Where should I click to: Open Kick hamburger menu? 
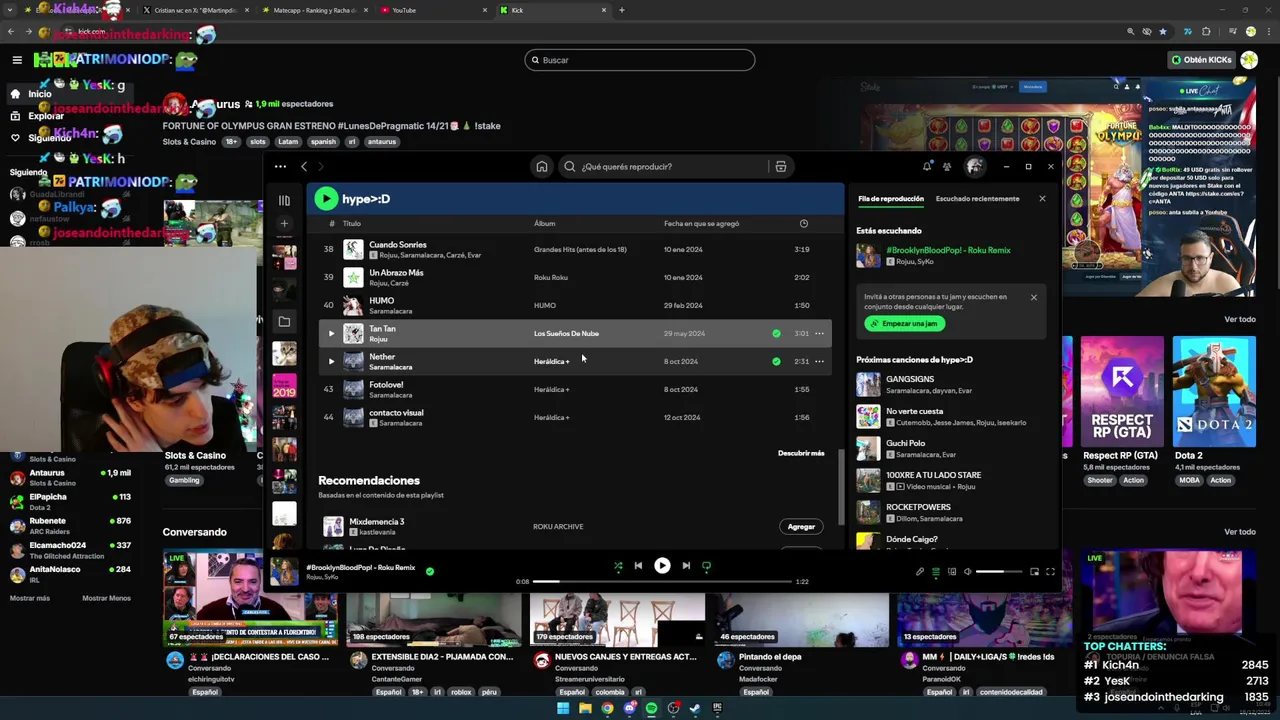point(17,60)
